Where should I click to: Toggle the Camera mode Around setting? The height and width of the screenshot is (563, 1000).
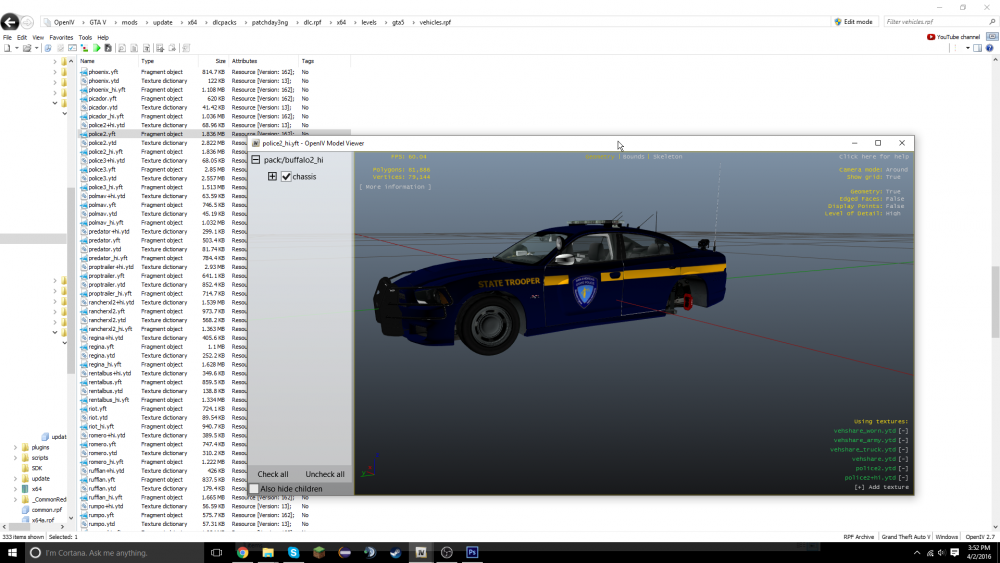[x=873, y=170]
